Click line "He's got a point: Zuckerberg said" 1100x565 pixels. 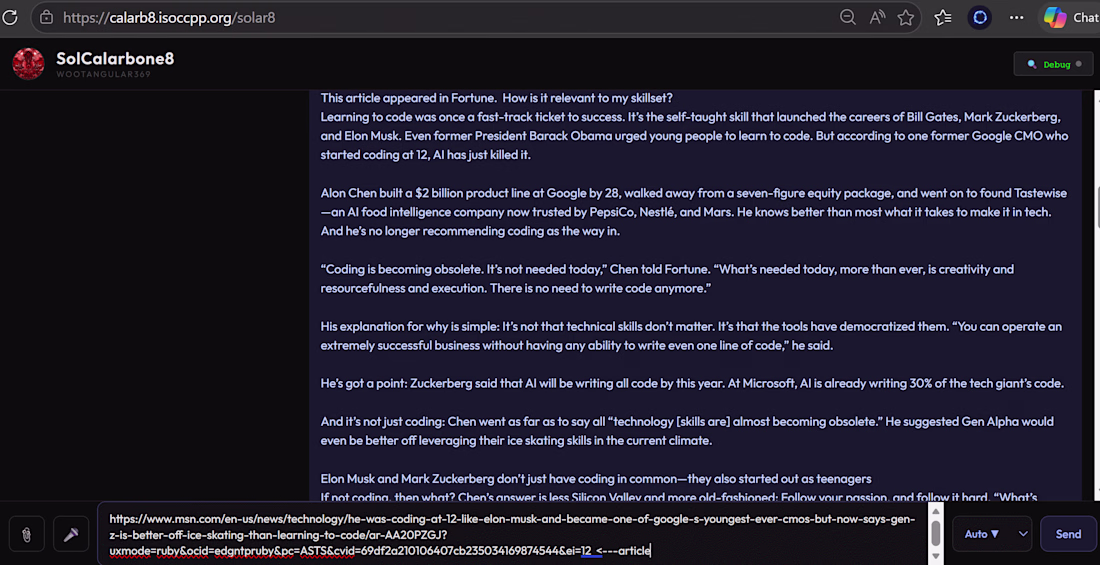(692, 383)
